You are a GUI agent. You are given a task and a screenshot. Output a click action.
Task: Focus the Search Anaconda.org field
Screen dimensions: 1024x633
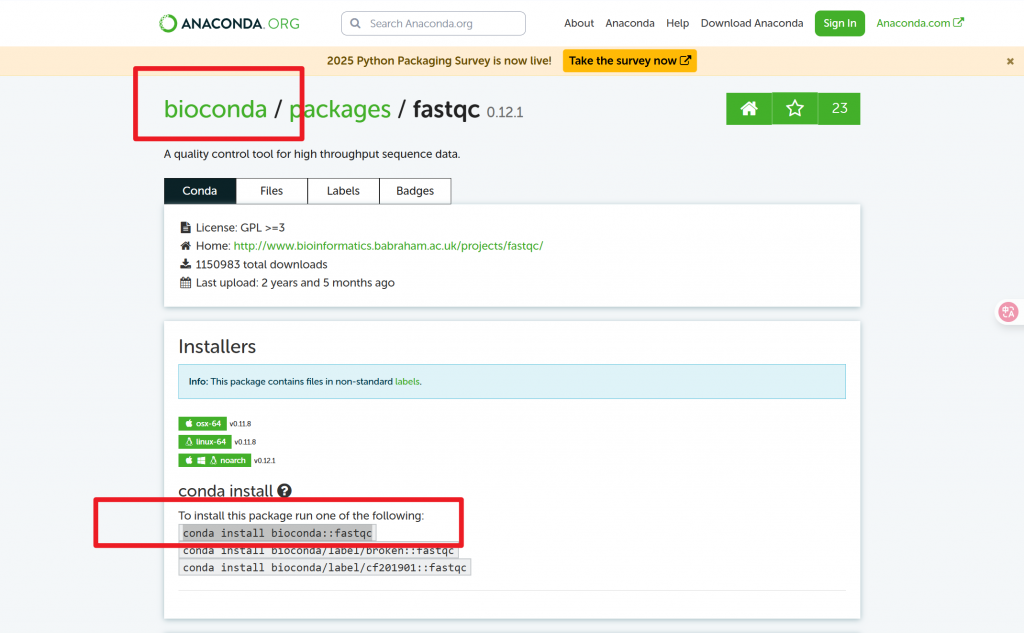433,24
